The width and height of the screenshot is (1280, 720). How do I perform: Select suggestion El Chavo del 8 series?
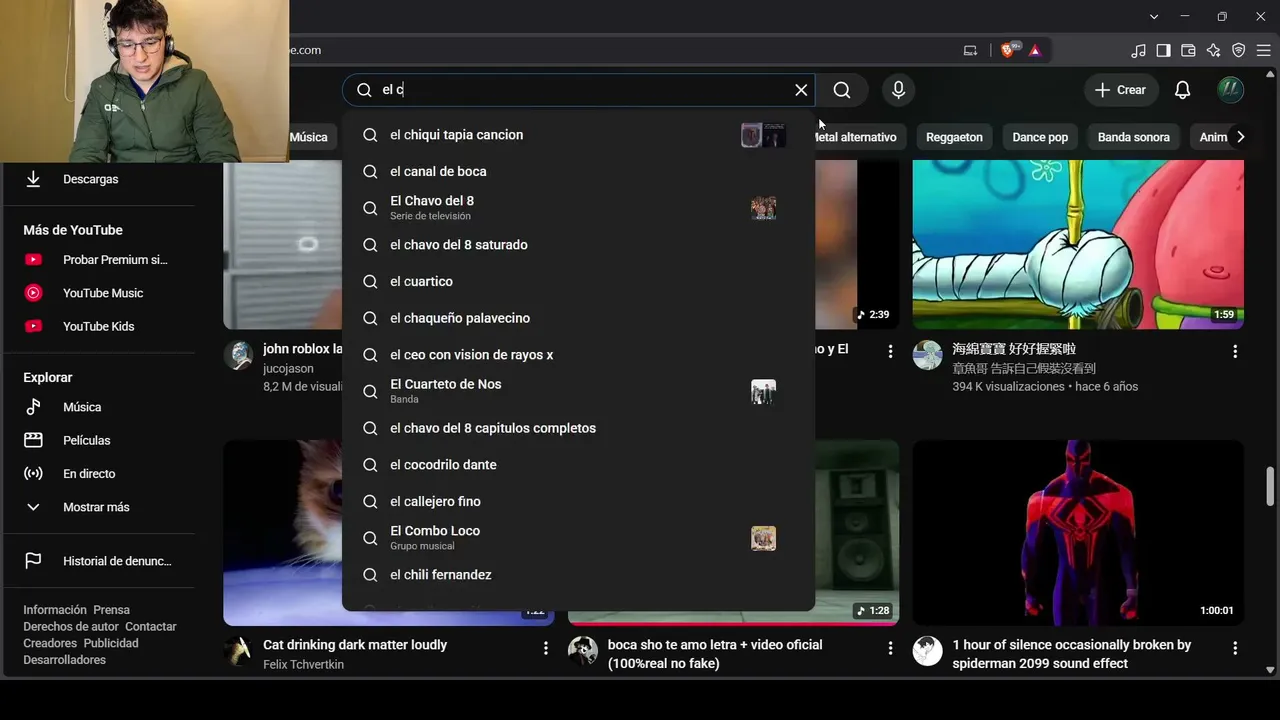point(578,208)
